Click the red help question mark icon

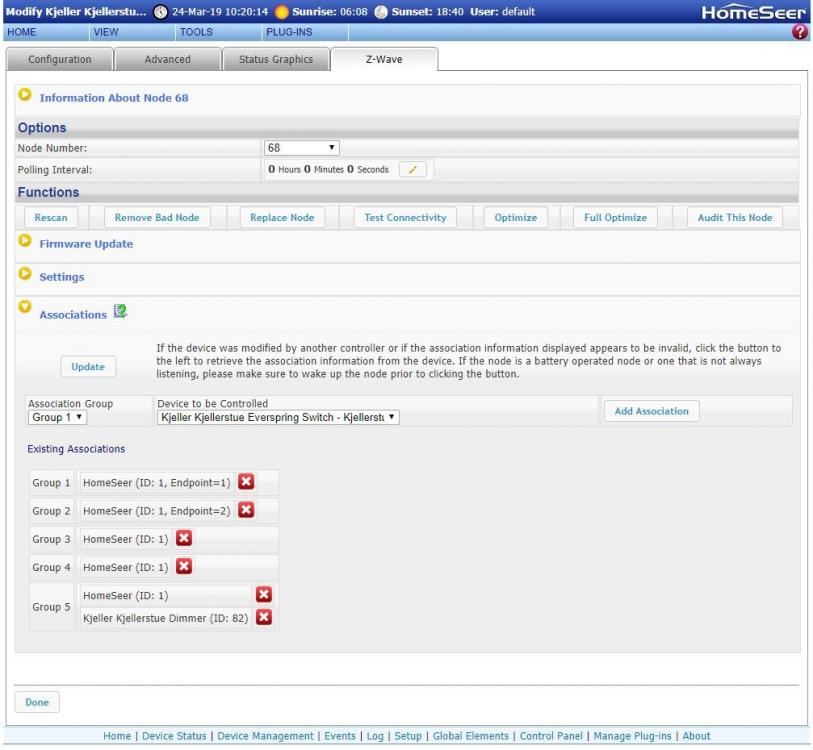click(x=800, y=32)
